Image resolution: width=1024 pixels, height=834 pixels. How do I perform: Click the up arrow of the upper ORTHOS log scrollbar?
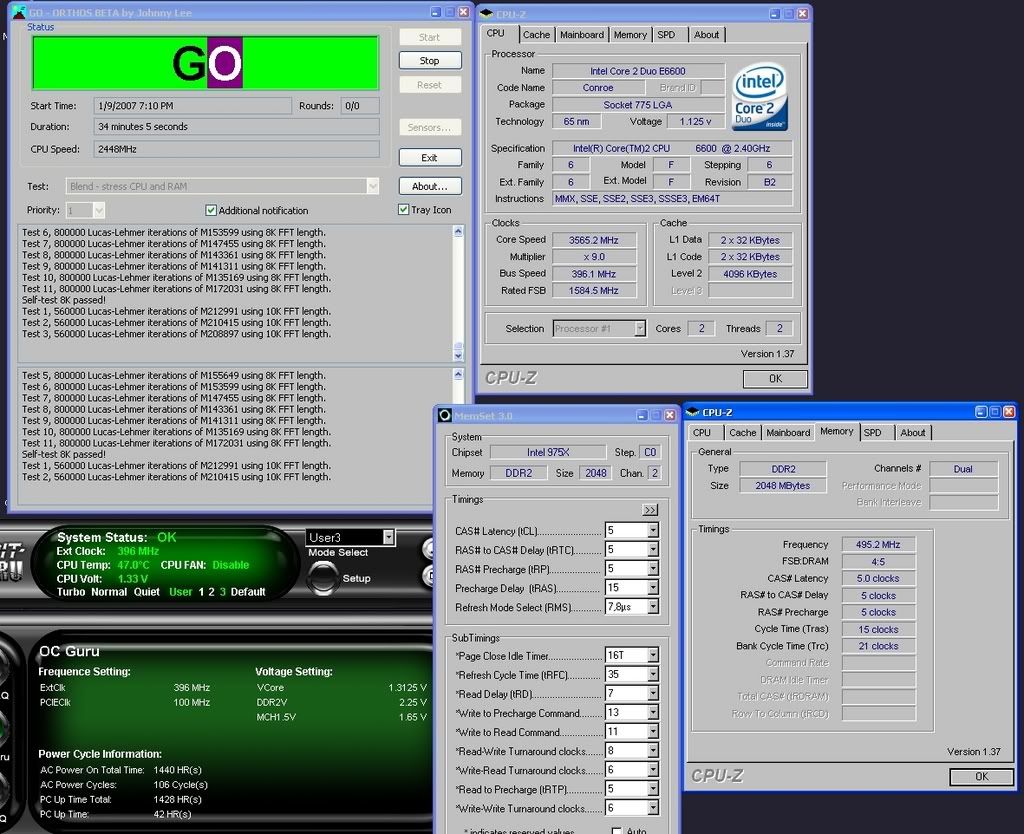458,231
